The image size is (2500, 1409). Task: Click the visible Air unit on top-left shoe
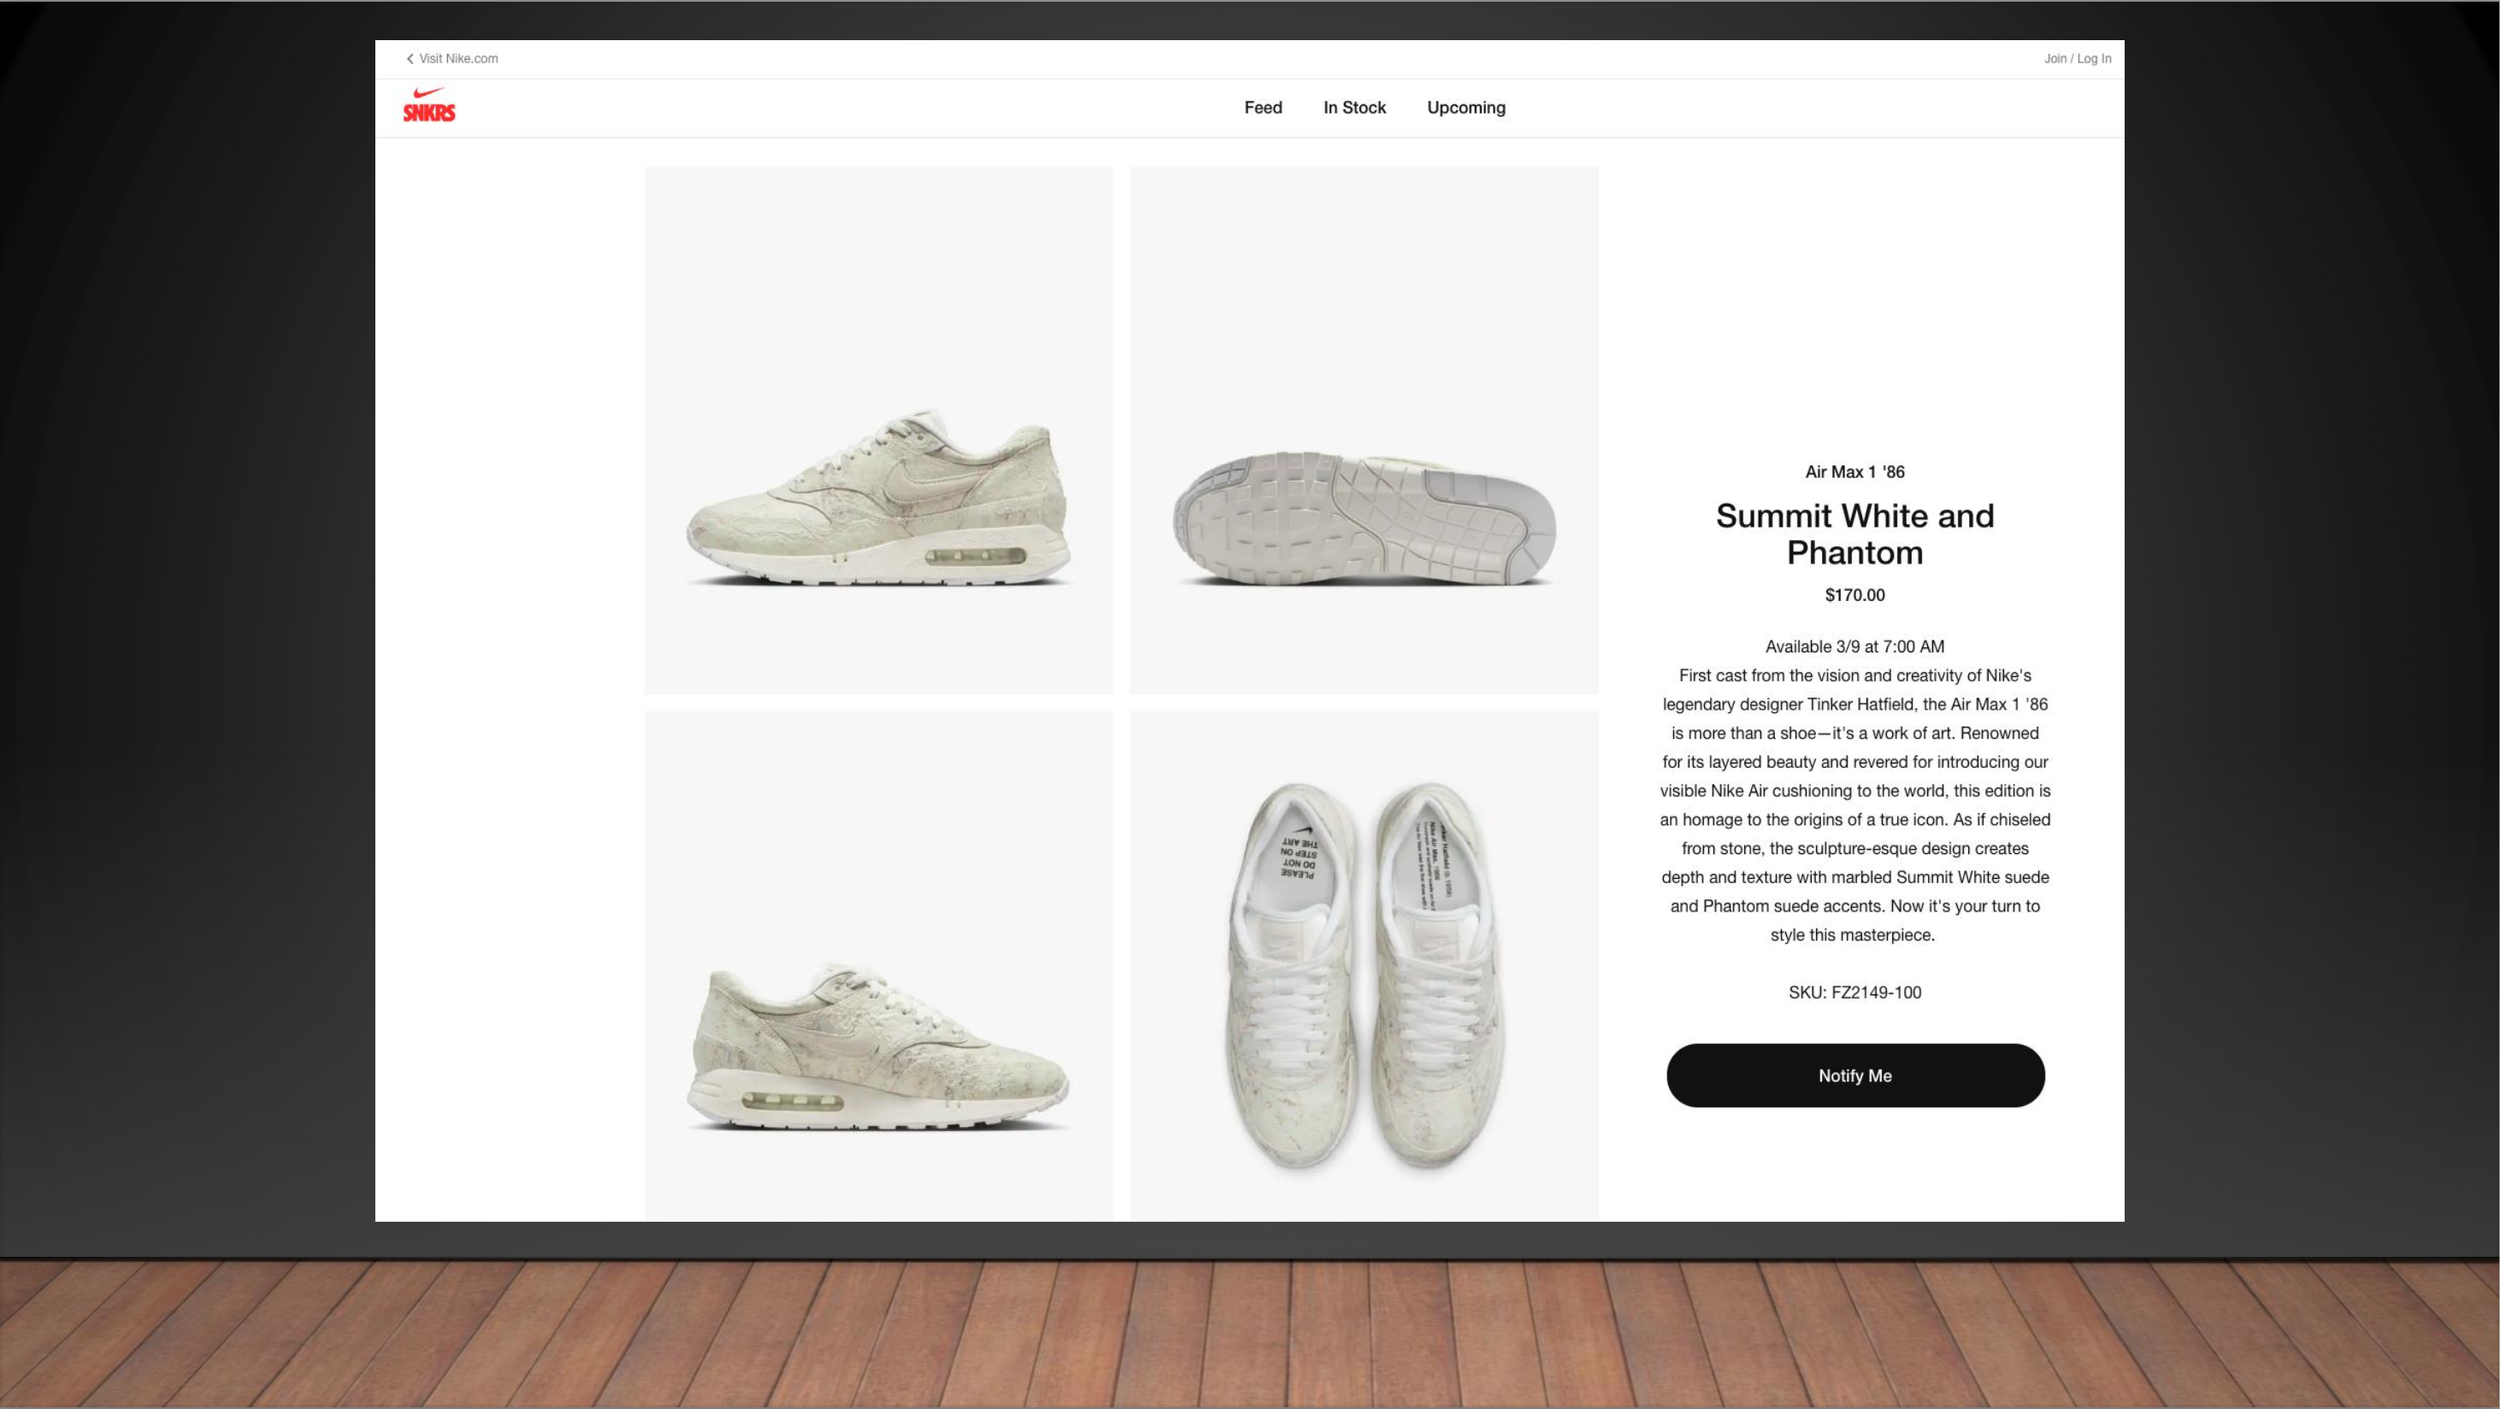pos(976,556)
